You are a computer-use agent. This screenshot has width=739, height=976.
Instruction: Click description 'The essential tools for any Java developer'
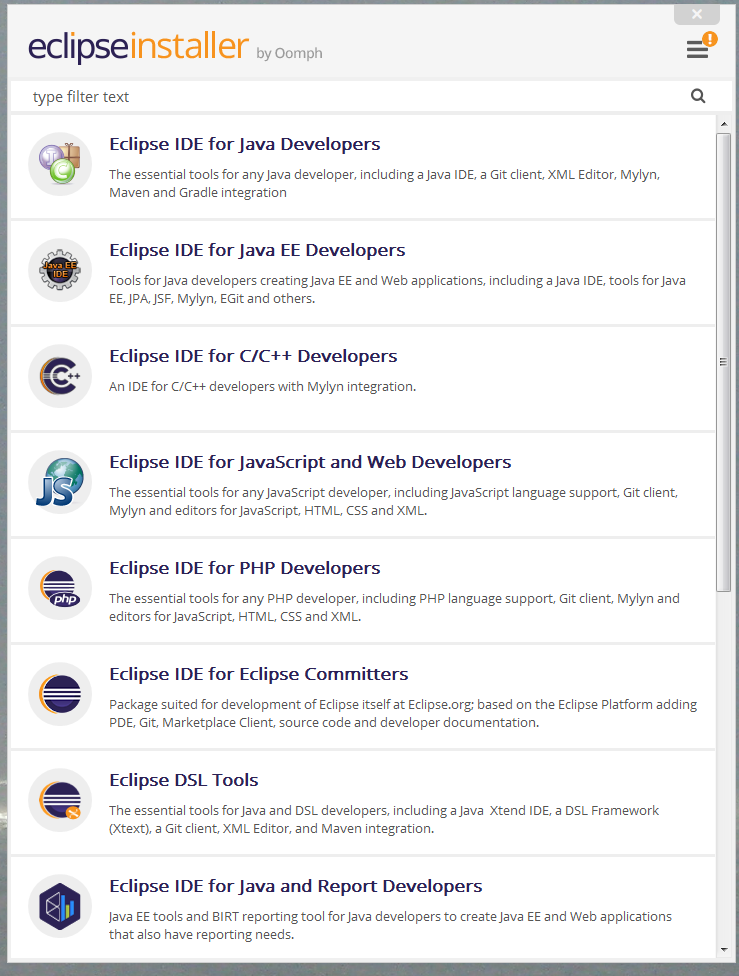(385, 184)
